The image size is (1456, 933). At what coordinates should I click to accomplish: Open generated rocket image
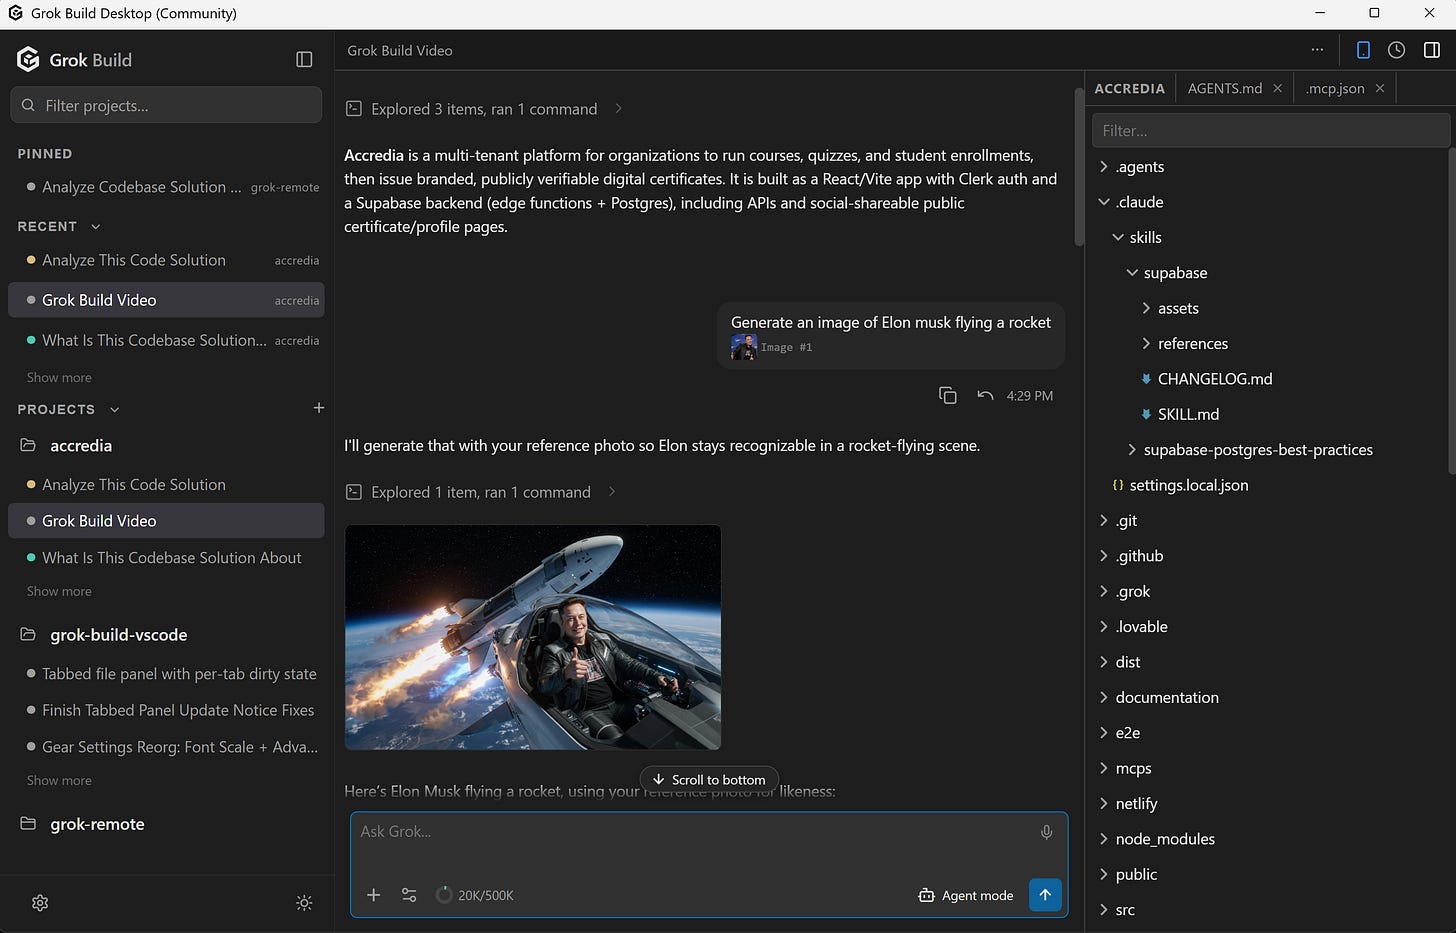pyautogui.click(x=533, y=637)
